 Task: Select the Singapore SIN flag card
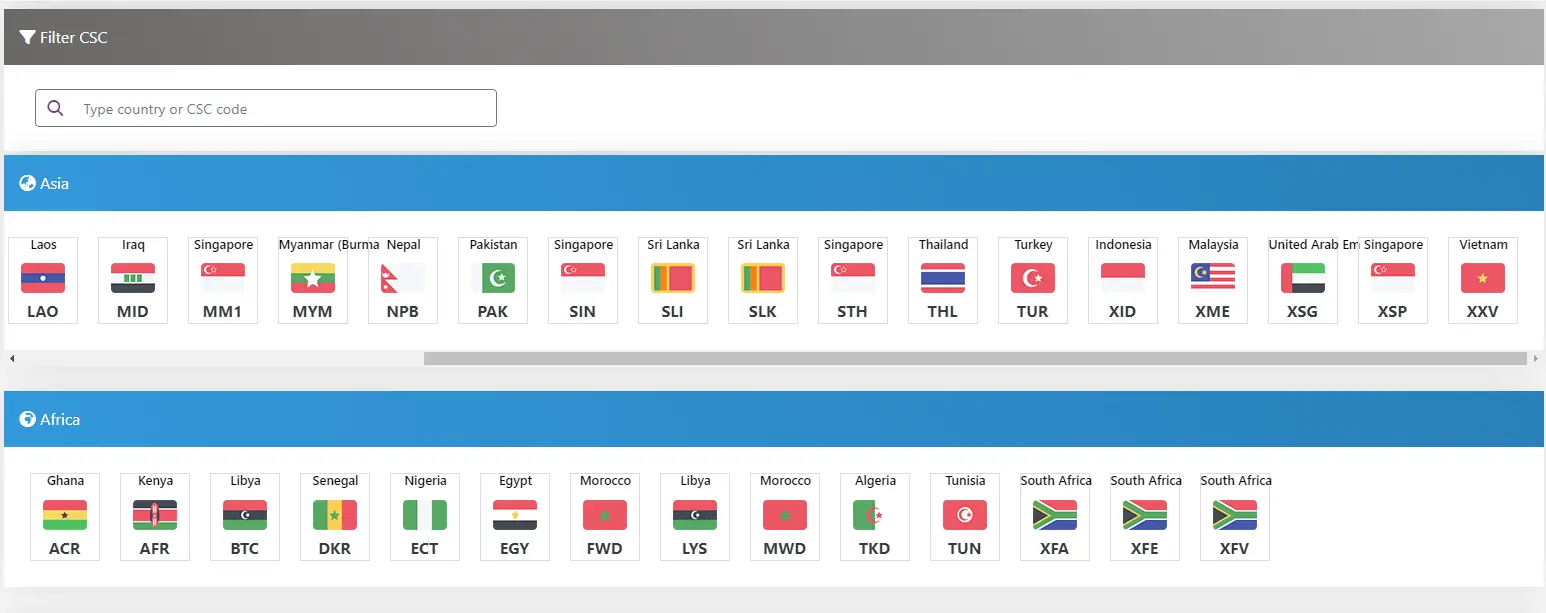[583, 280]
